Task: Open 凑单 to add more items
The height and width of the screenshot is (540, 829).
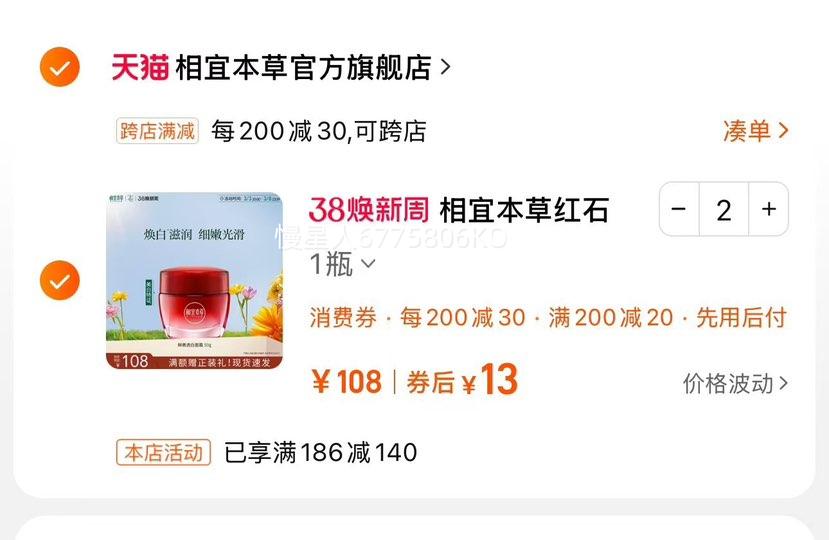Action: click(756, 131)
